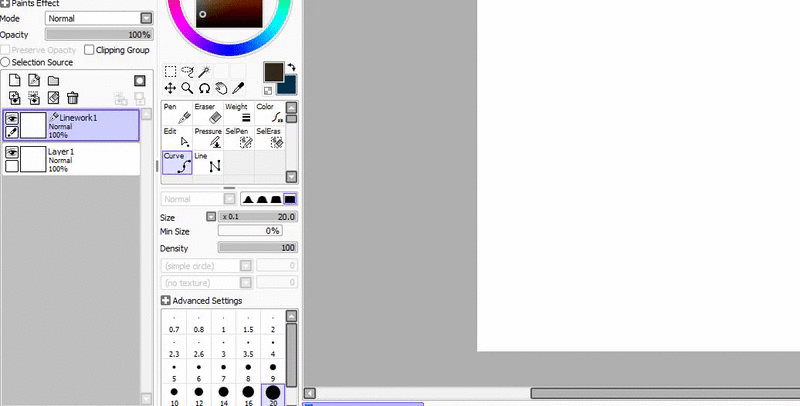Pick brush size preset 1.5
Image resolution: width=800 pixels, height=406 pixels.
pos(248,324)
